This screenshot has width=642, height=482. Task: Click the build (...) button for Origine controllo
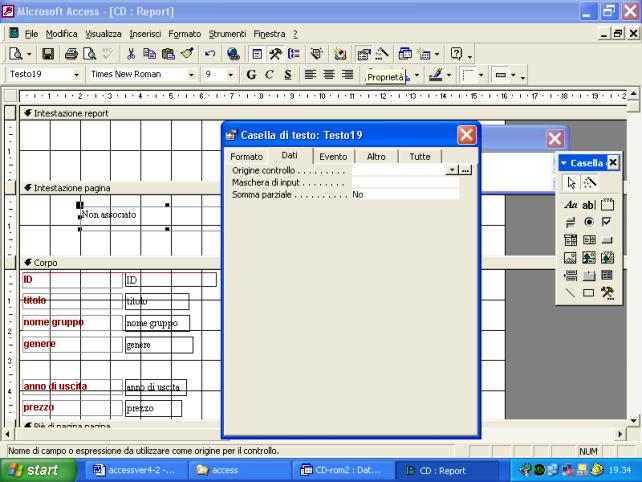point(466,170)
